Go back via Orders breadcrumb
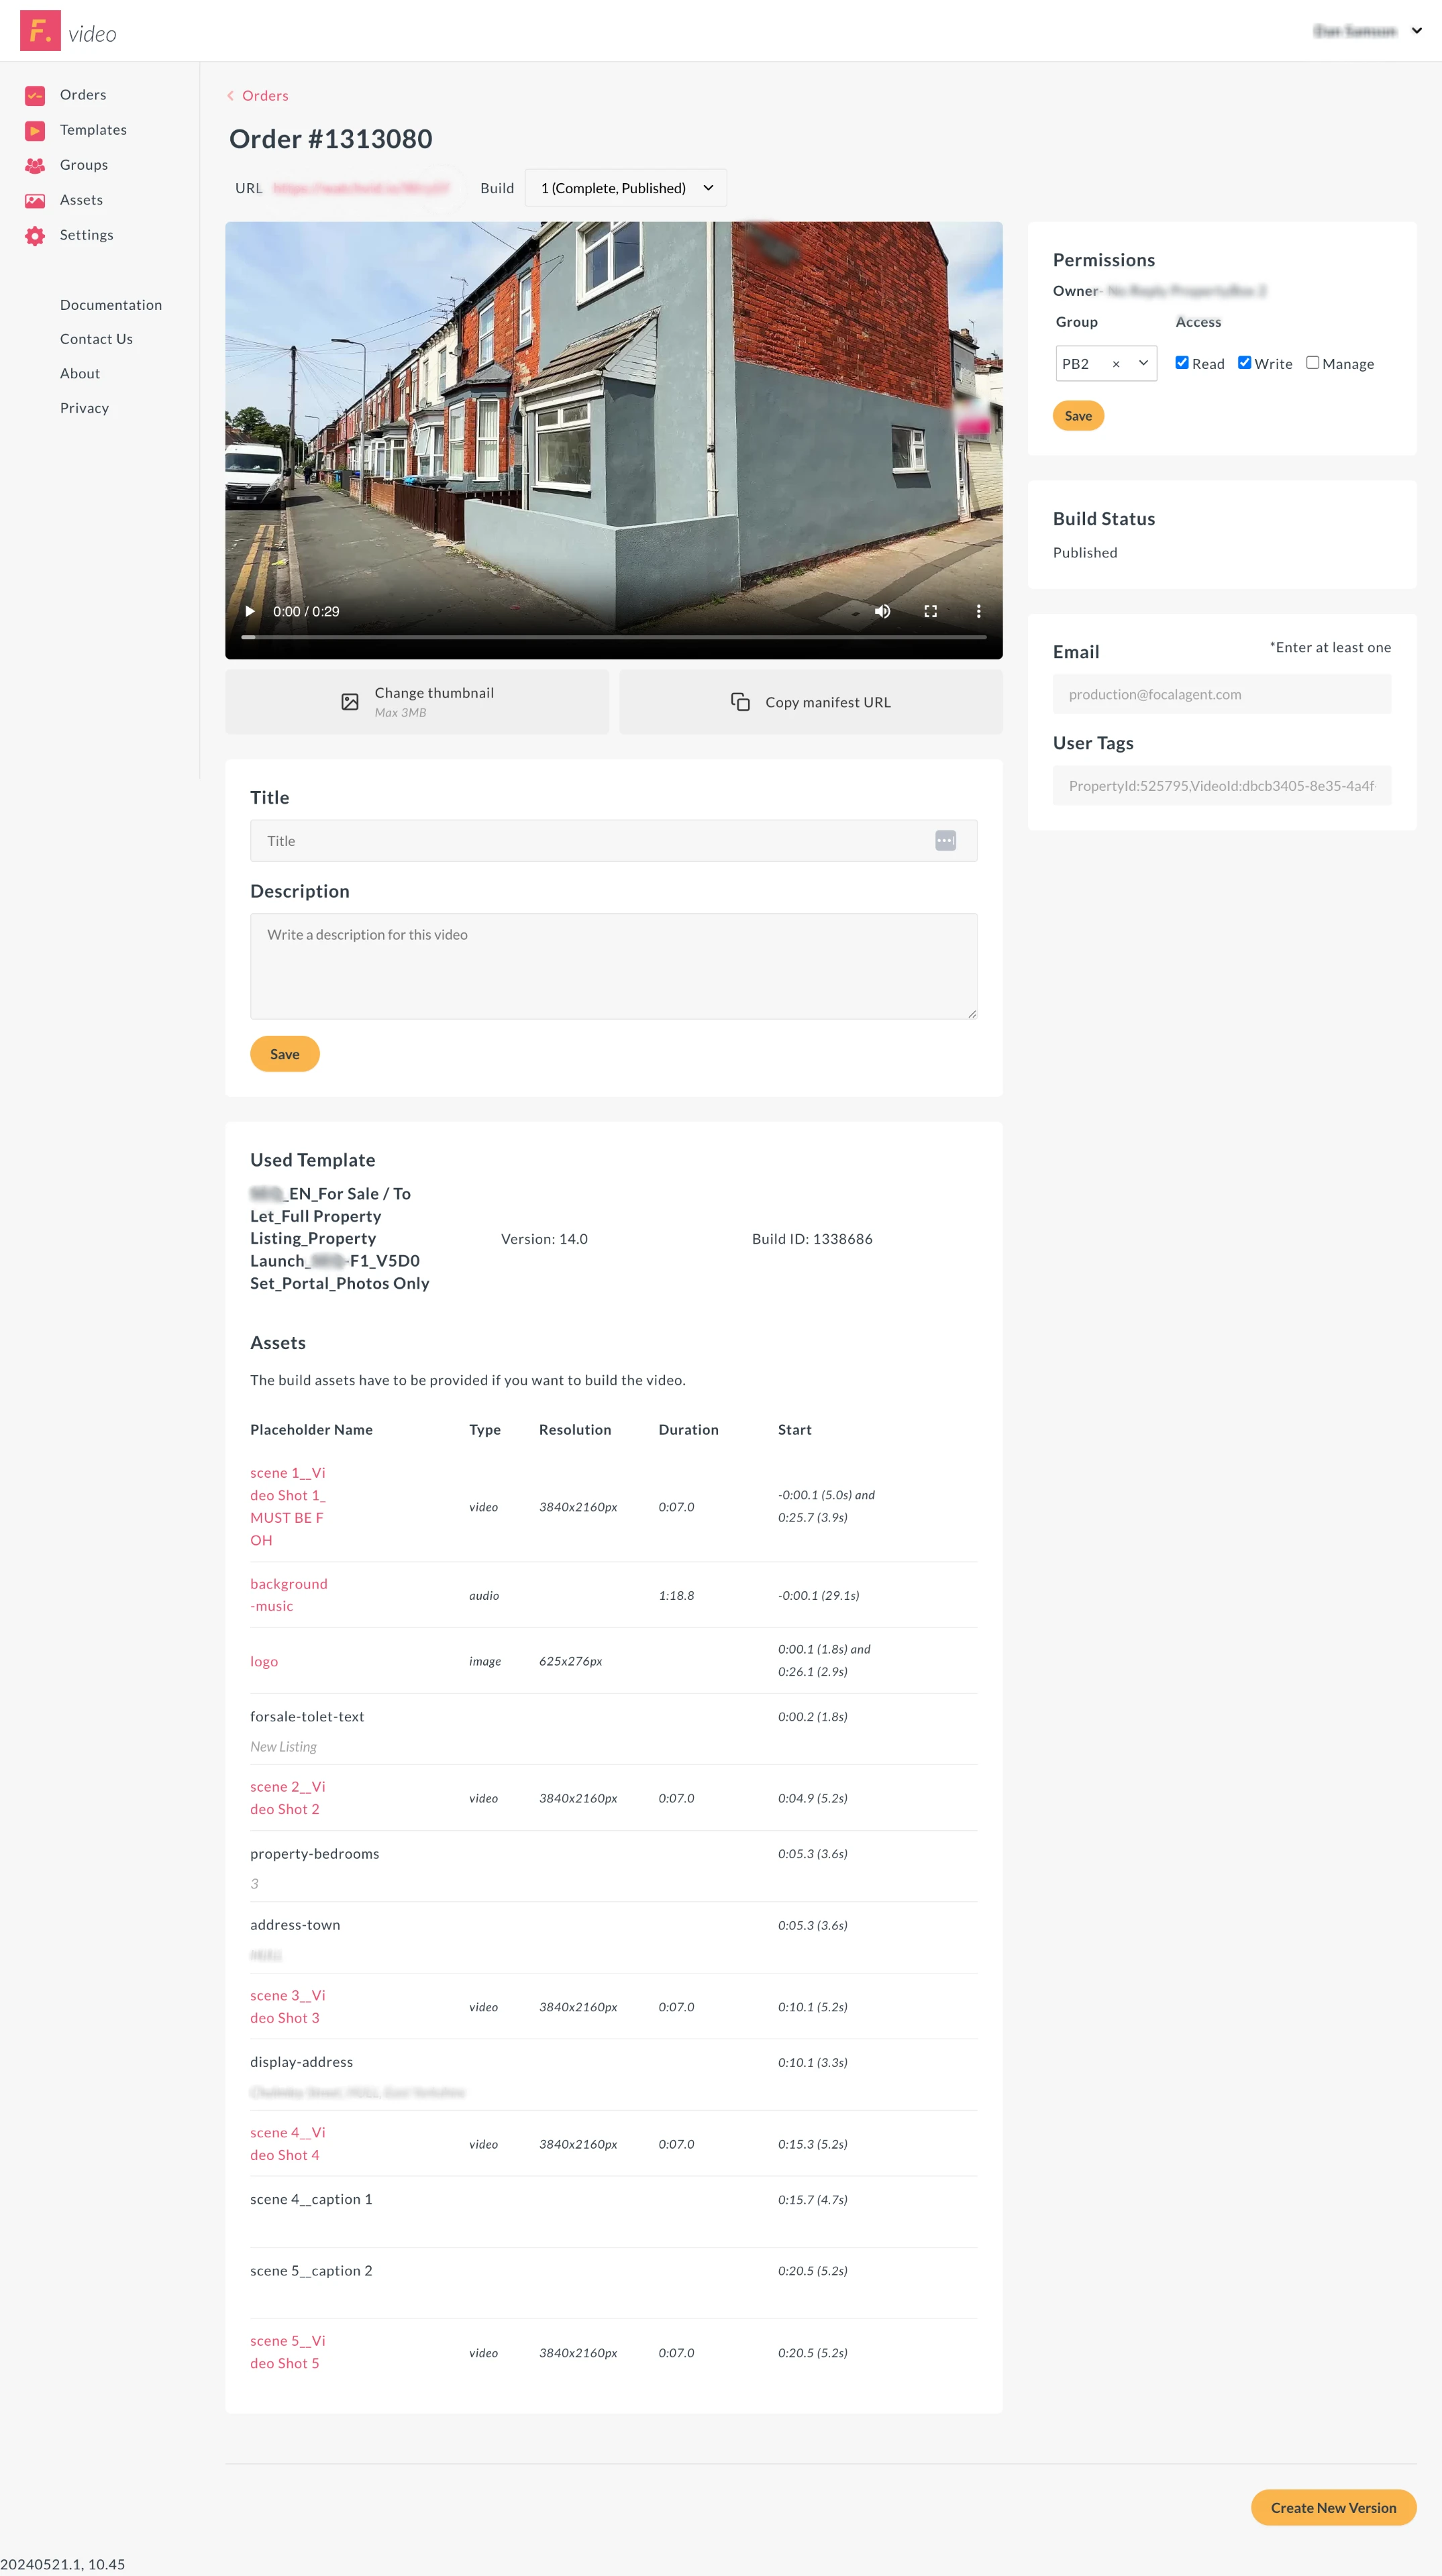Screen dimensions: 1442x2576 265,96
